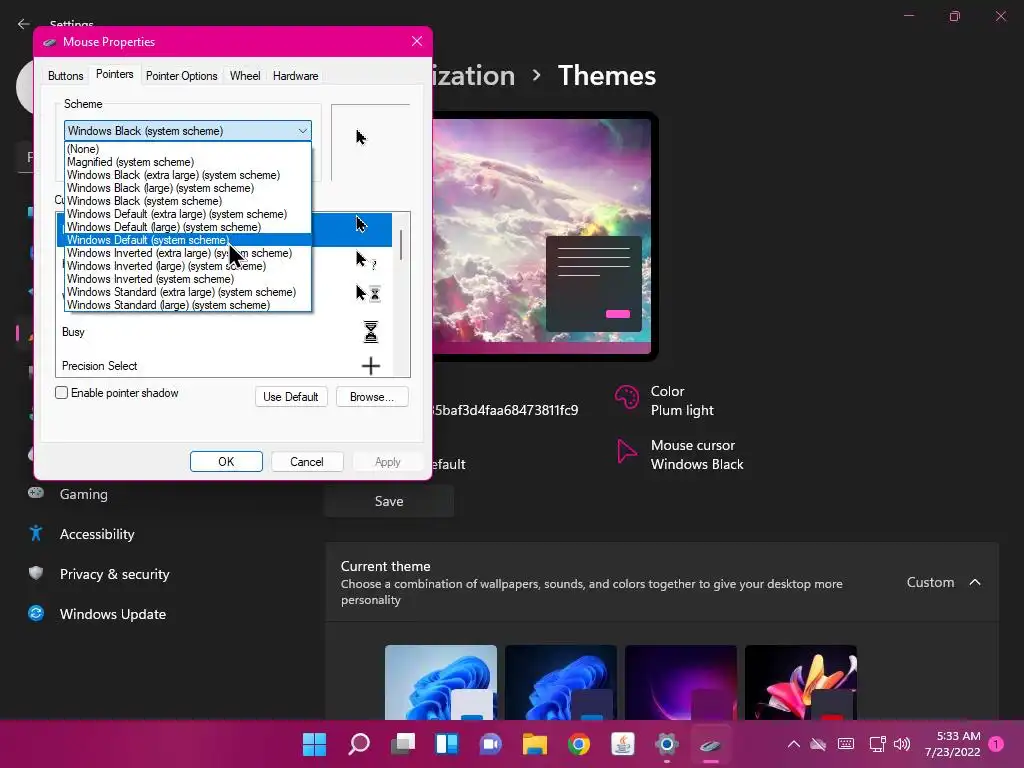Open taskbar Search
The width and height of the screenshot is (1024, 768).
coord(359,744)
